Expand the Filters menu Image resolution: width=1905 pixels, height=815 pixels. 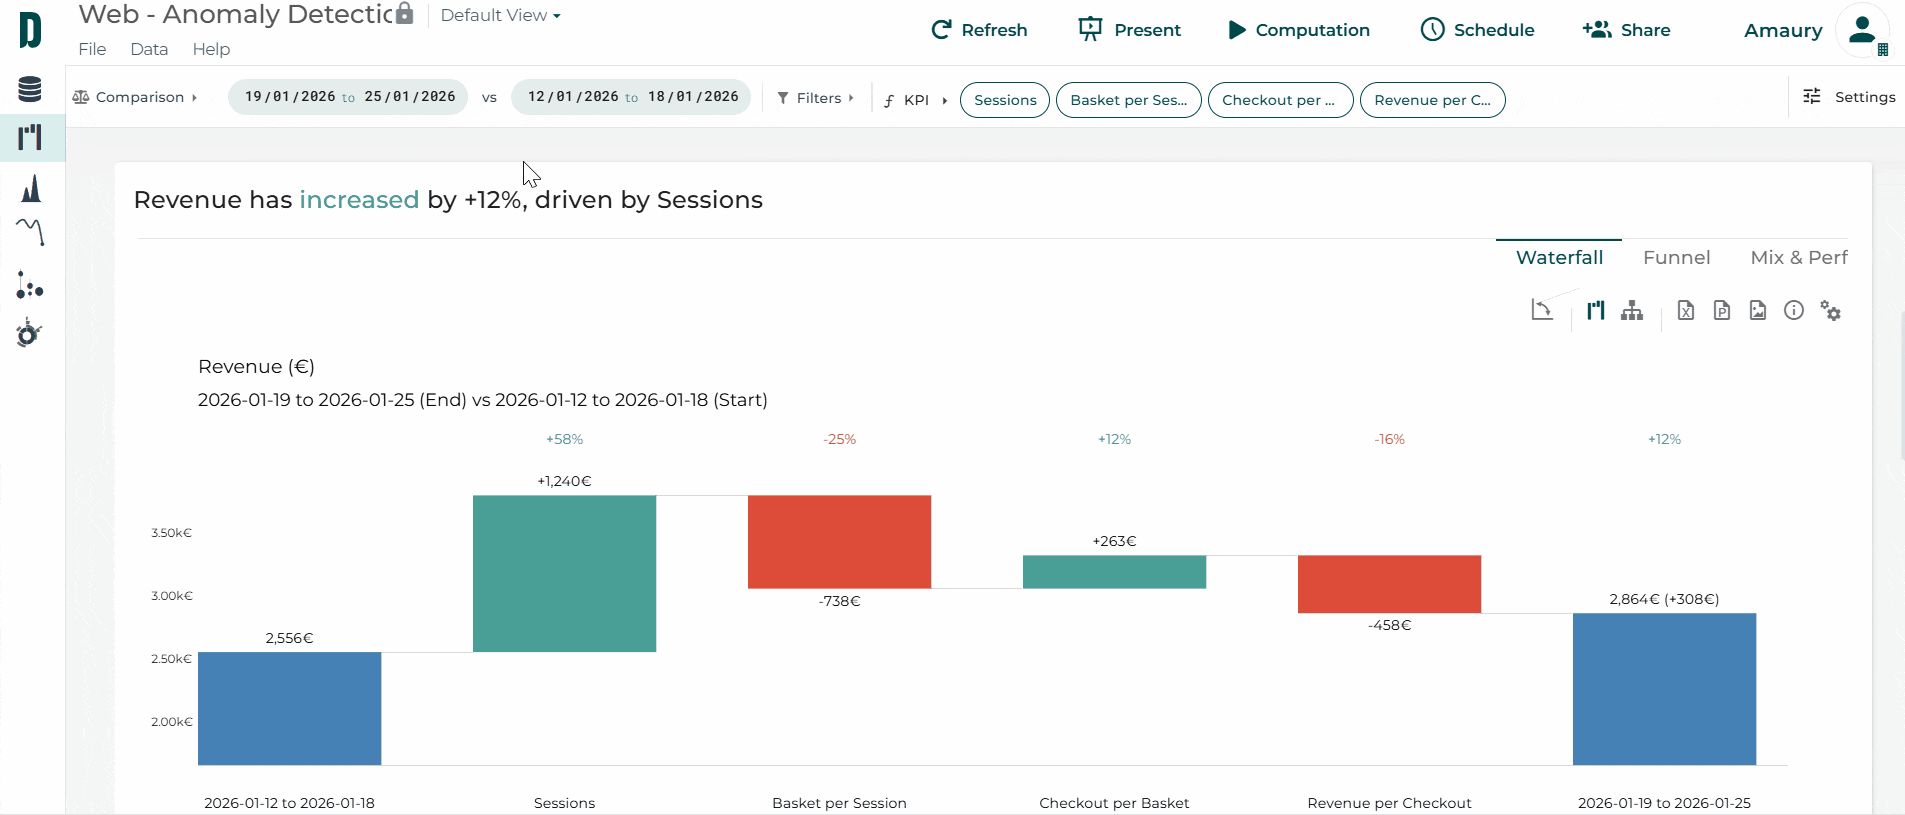click(x=816, y=98)
